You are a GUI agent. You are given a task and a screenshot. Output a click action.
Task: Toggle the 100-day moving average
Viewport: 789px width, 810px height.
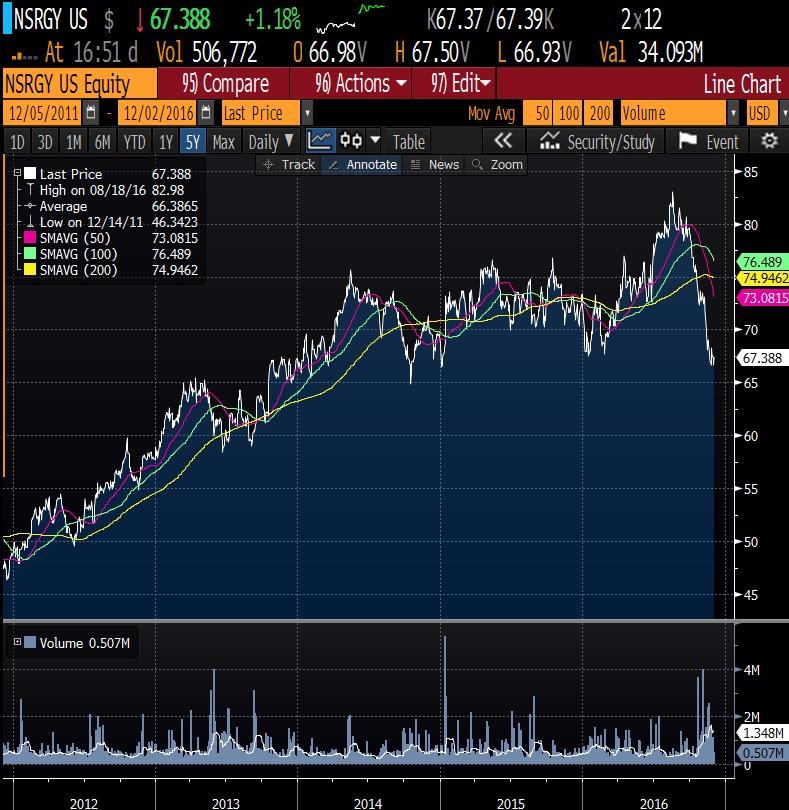(x=570, y=113)
